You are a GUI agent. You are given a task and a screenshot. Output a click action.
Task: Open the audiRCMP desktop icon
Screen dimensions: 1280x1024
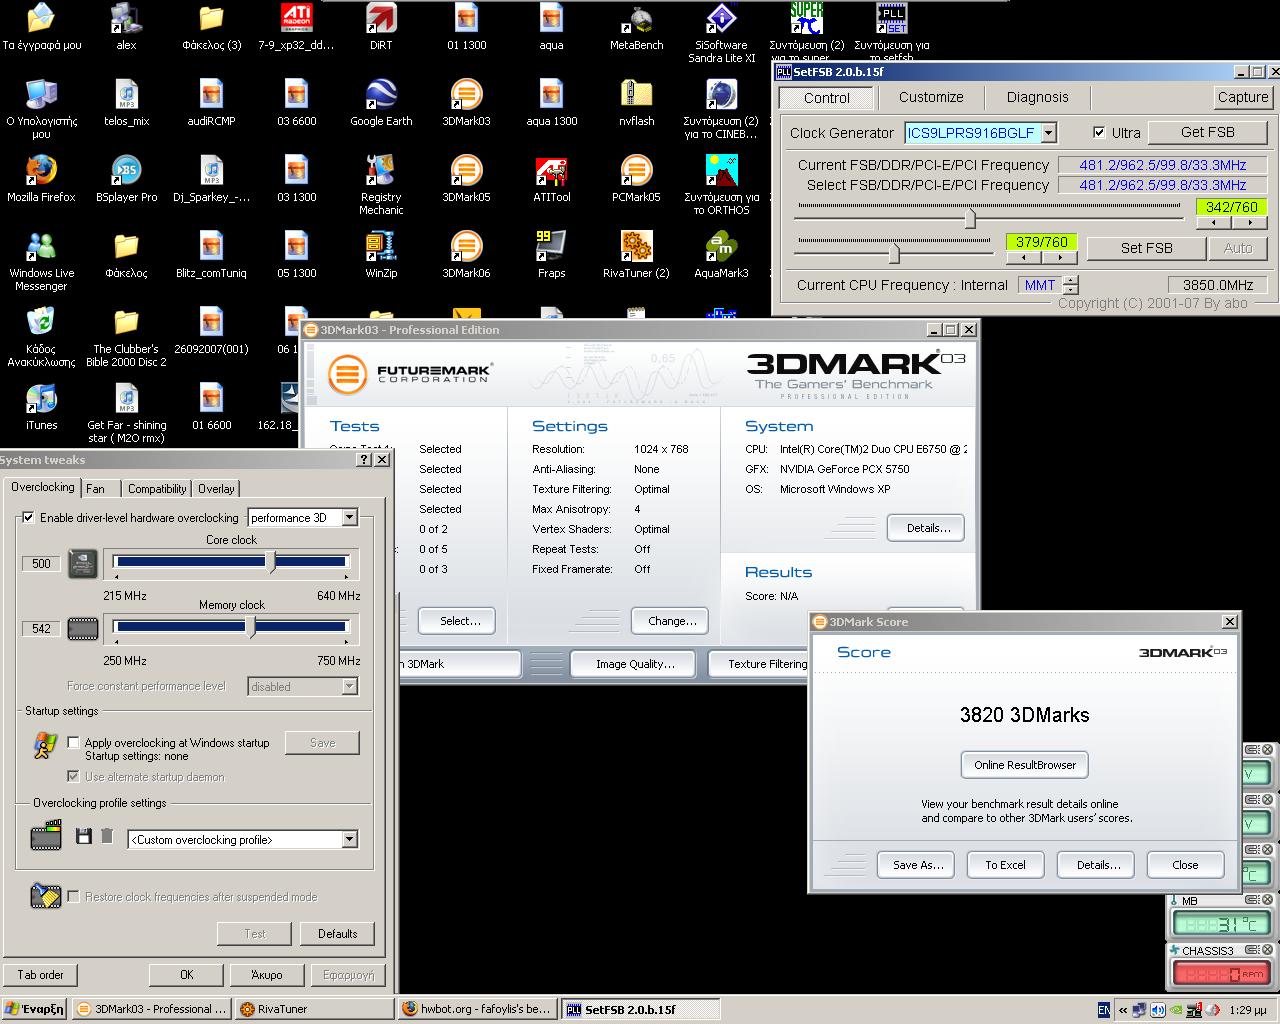point(211,102)
